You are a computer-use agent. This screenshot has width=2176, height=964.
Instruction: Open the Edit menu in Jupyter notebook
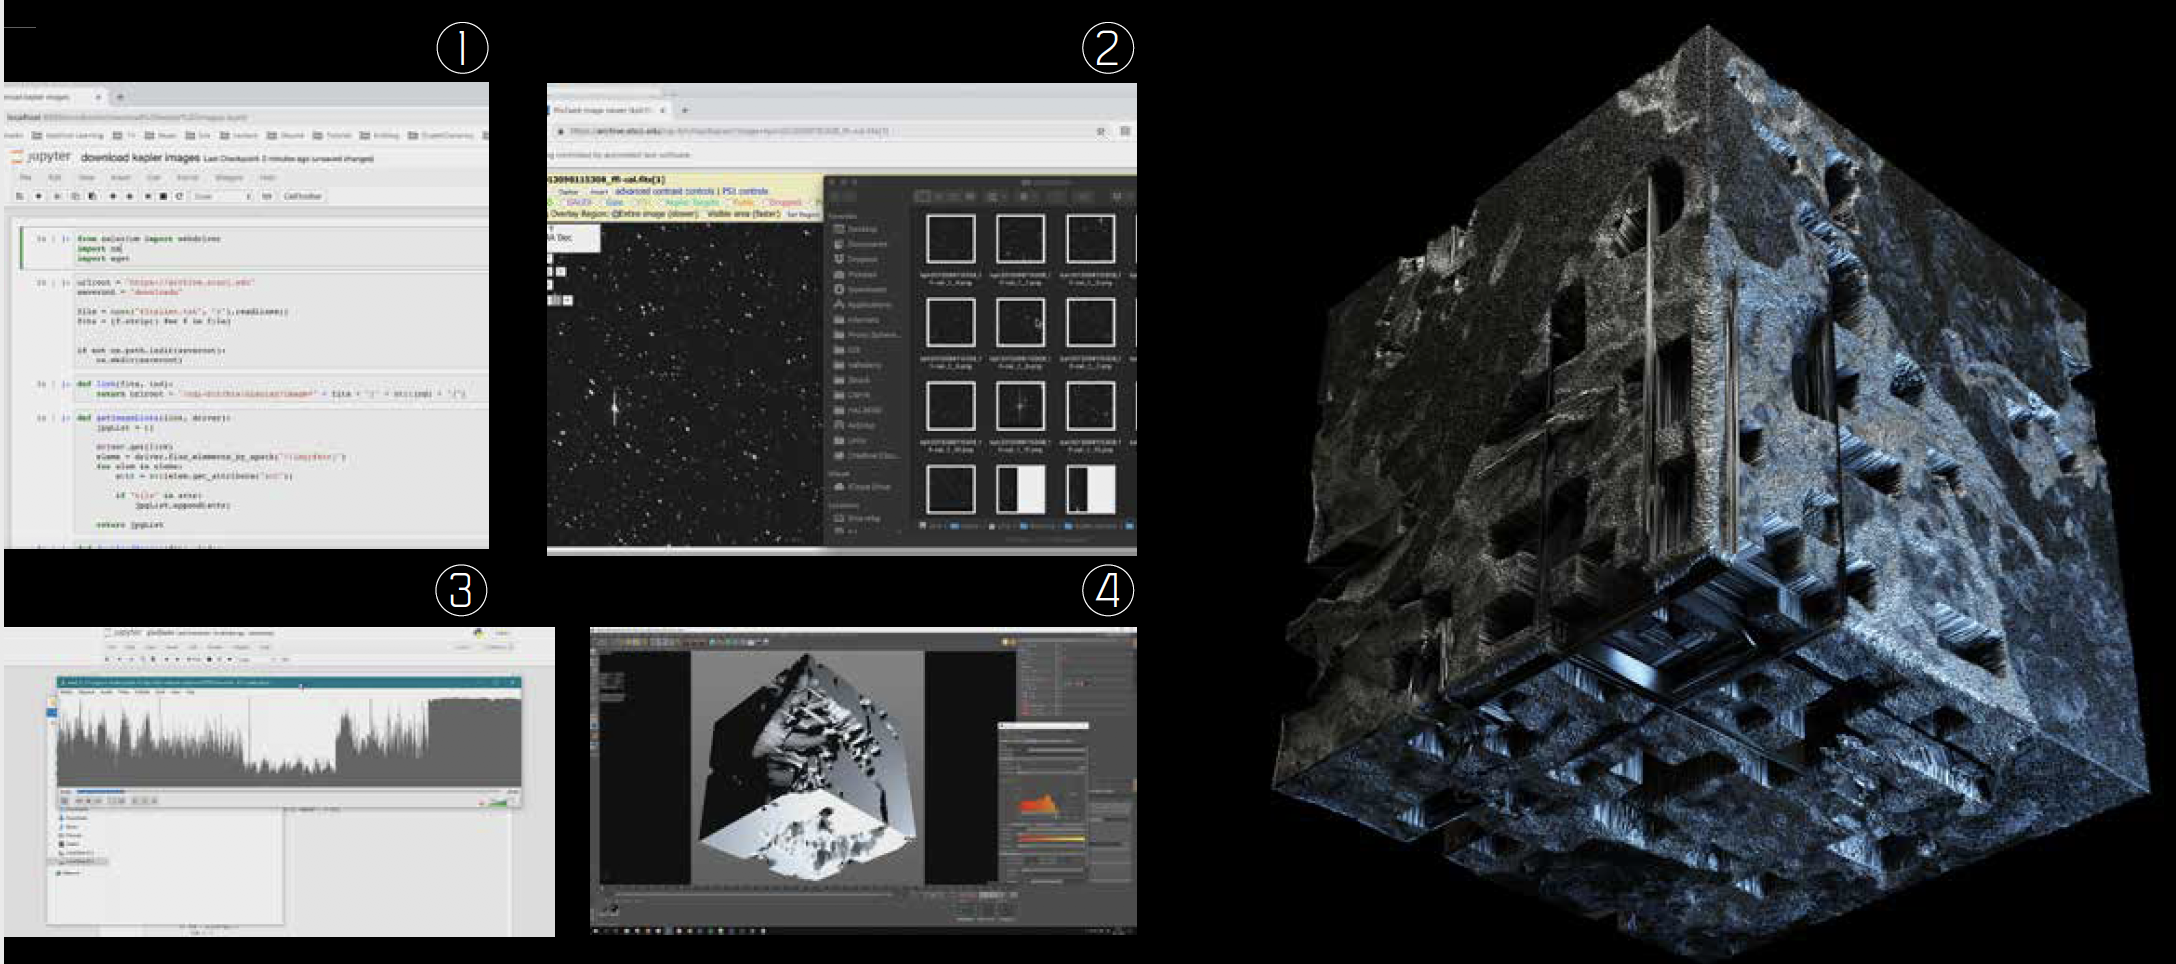[55, 178]
